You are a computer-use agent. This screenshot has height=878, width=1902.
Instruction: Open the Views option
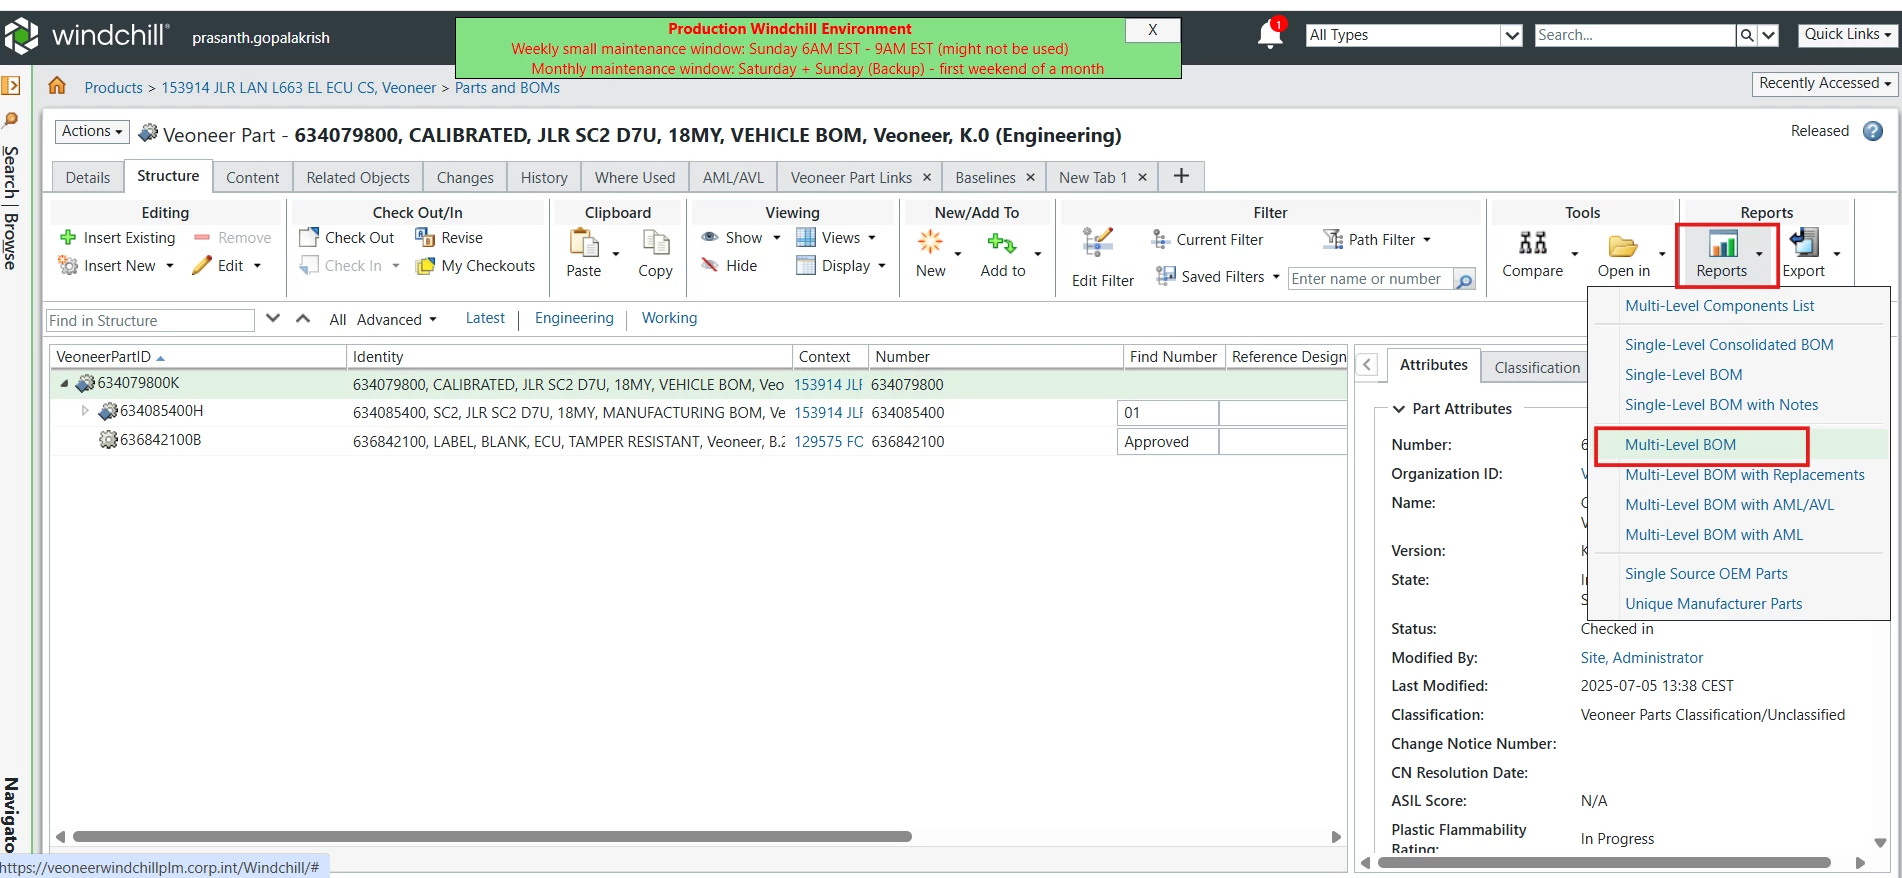836,238
